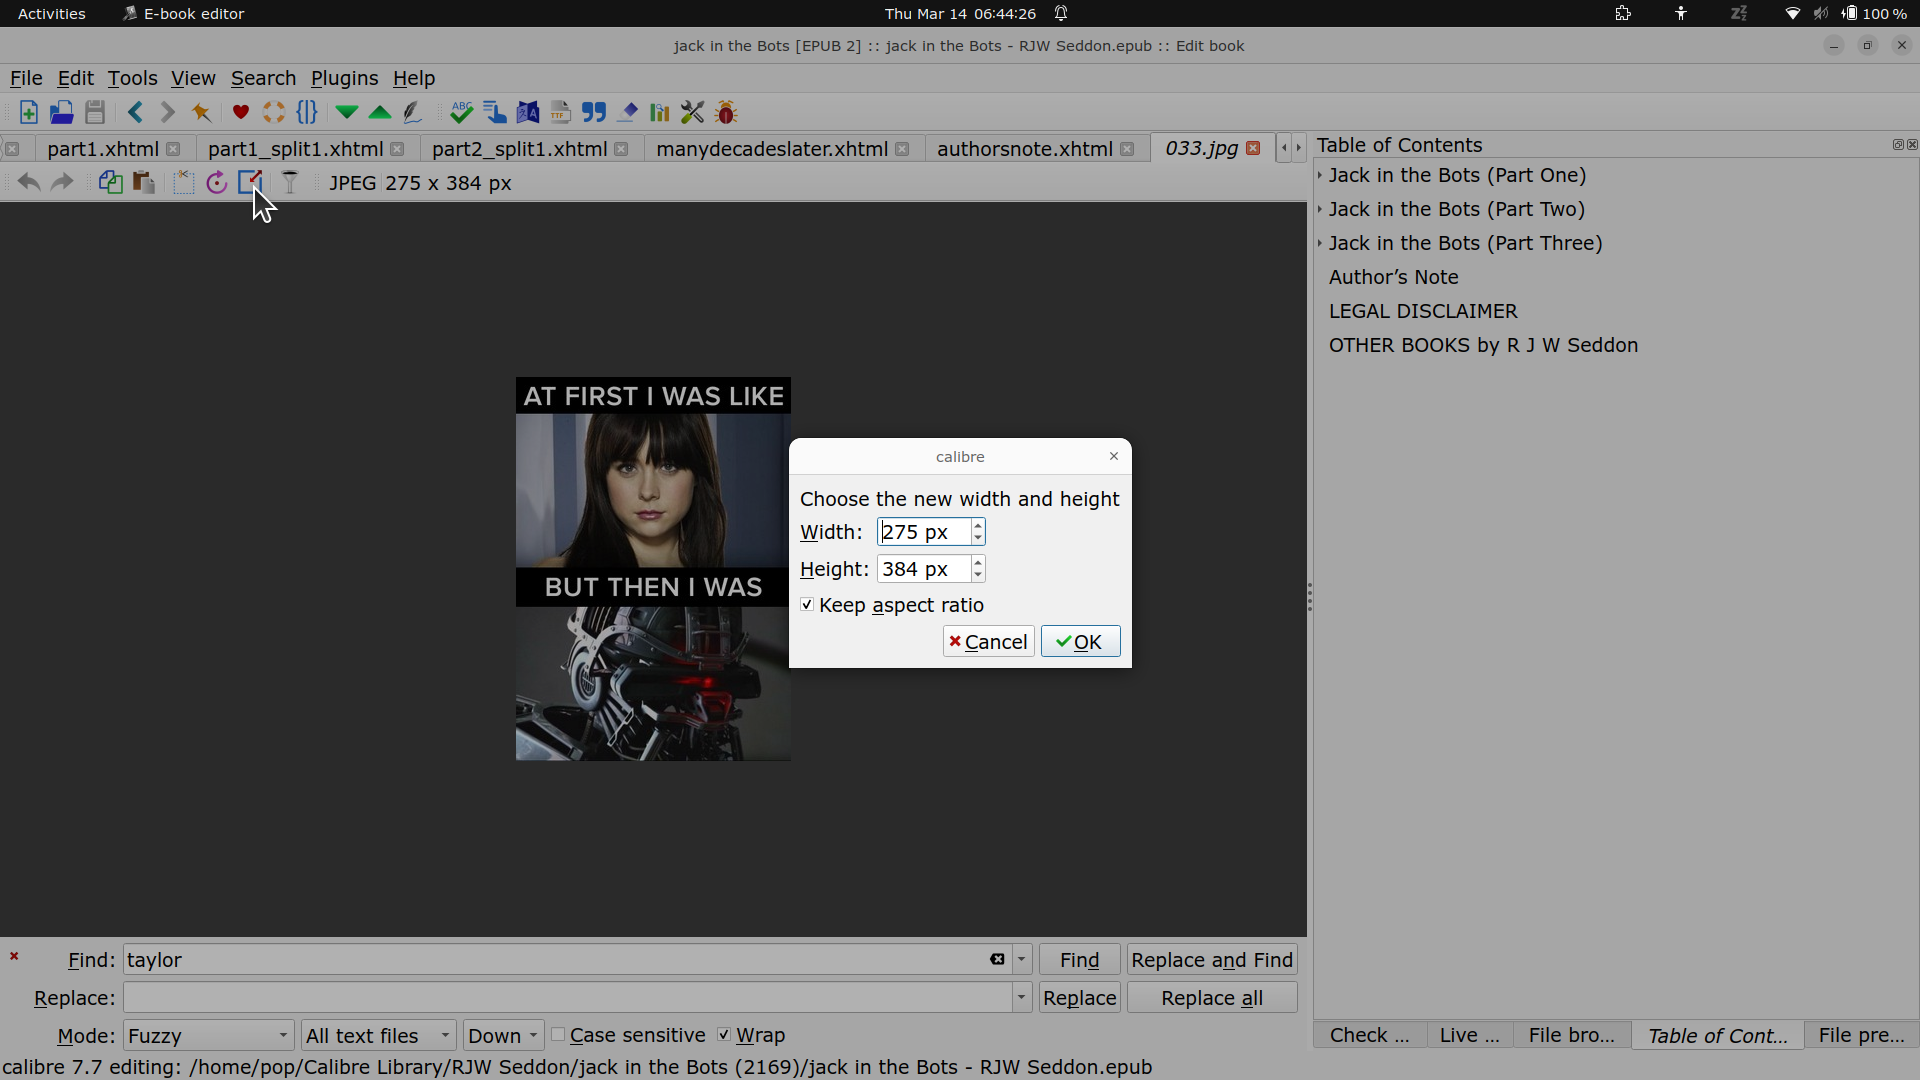Image resolution: width=1920 pixels, height=1080 pixels.
Task: Toggle the Wrap search checkbox
Action: (724, 1035)
